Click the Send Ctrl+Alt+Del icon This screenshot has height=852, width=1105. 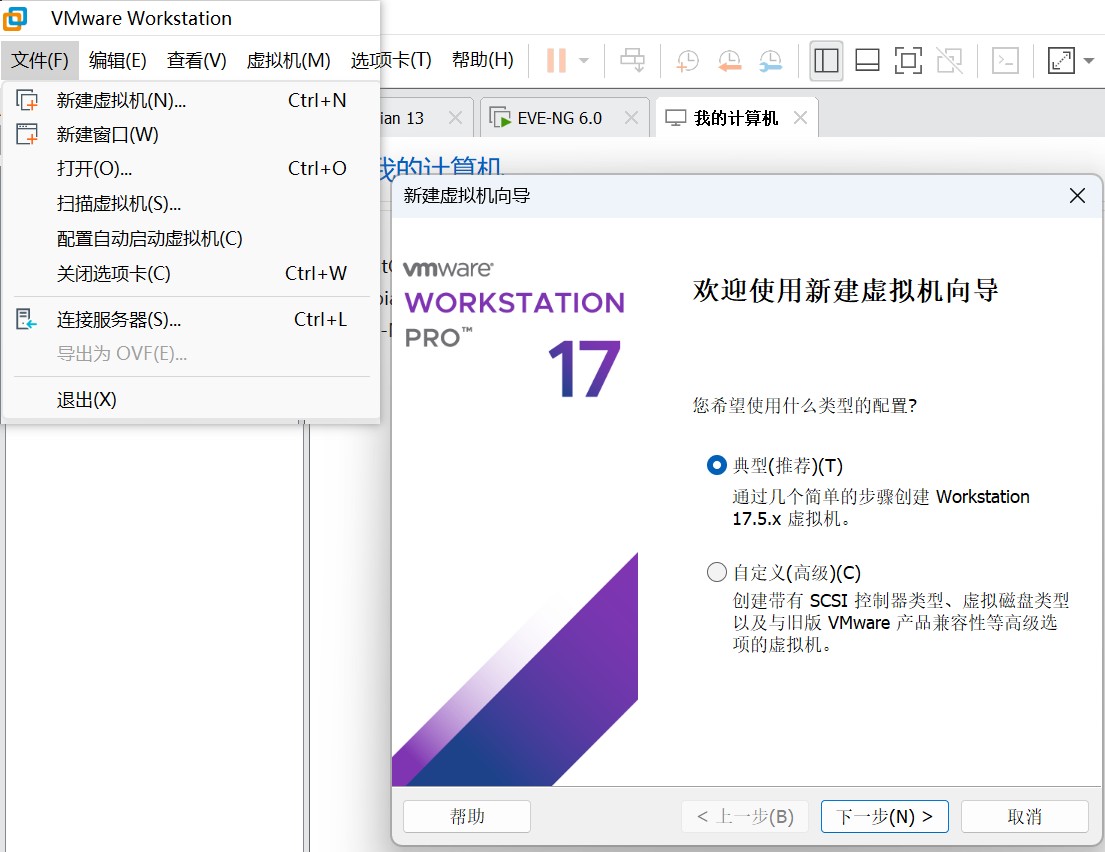[x=632, y=60]
